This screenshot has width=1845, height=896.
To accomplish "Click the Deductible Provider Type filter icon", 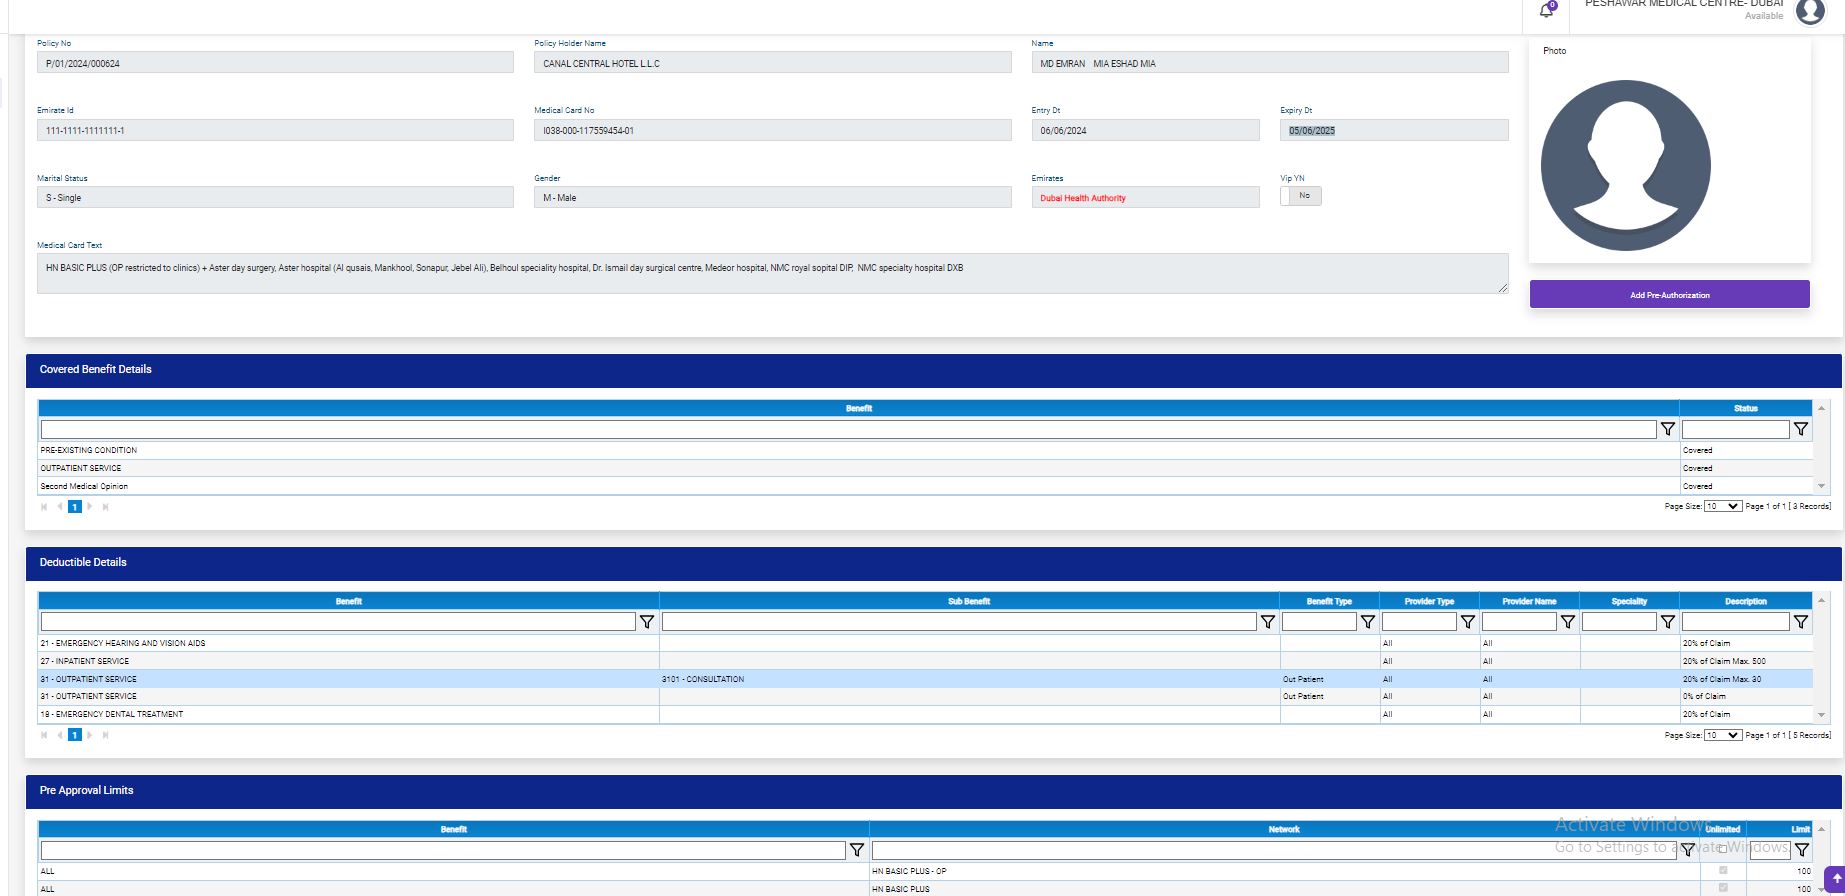I will [x=1467, y=622].
